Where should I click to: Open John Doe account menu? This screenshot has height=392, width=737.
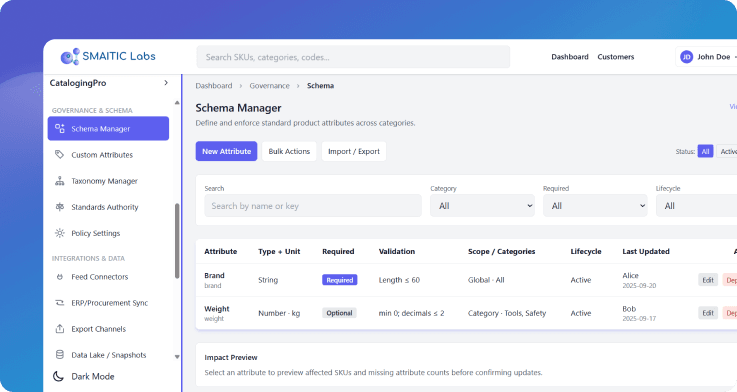[706, 57]
